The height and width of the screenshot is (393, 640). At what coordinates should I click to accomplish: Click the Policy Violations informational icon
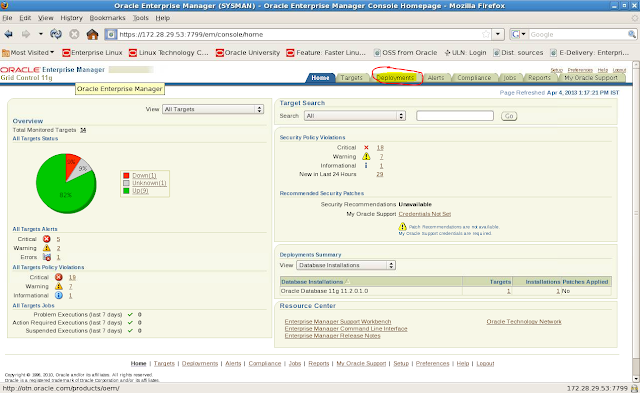[x=59, y=295]
